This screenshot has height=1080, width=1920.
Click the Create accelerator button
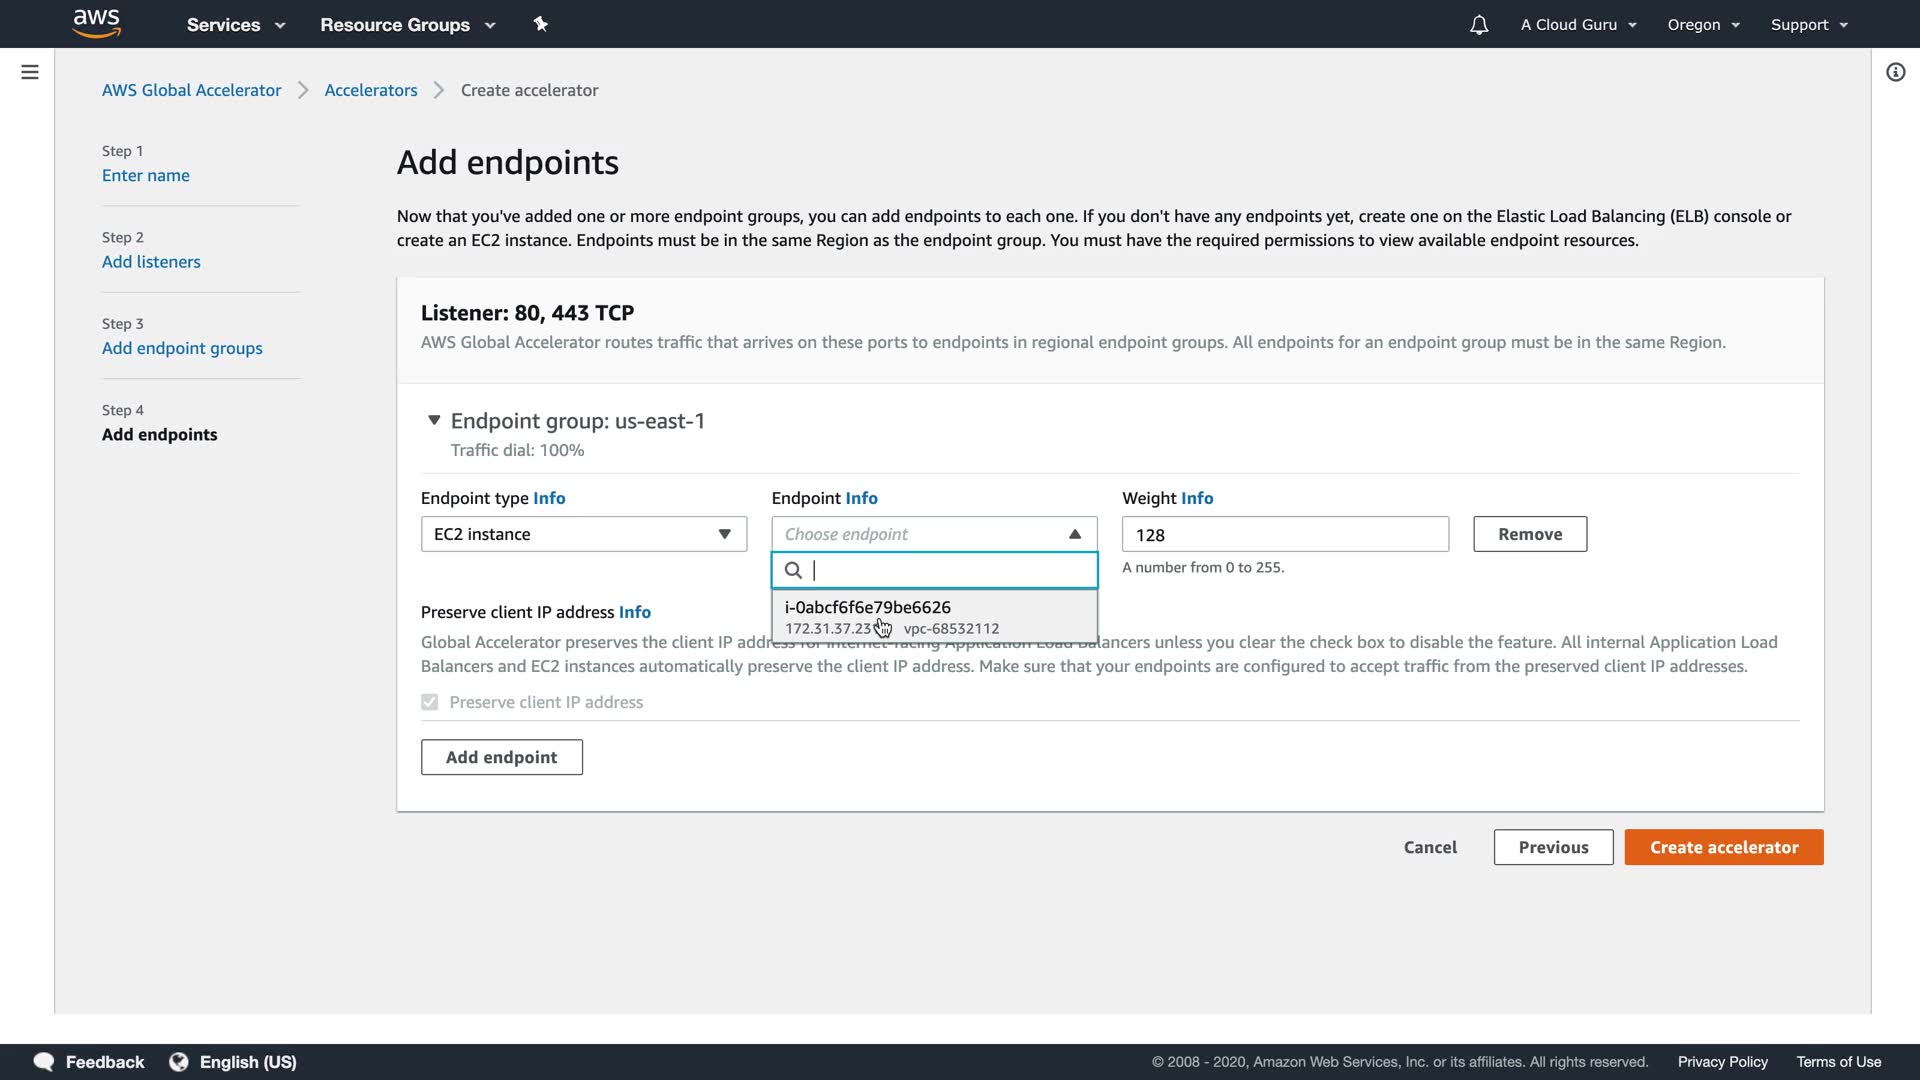[x=1723, y=847]
